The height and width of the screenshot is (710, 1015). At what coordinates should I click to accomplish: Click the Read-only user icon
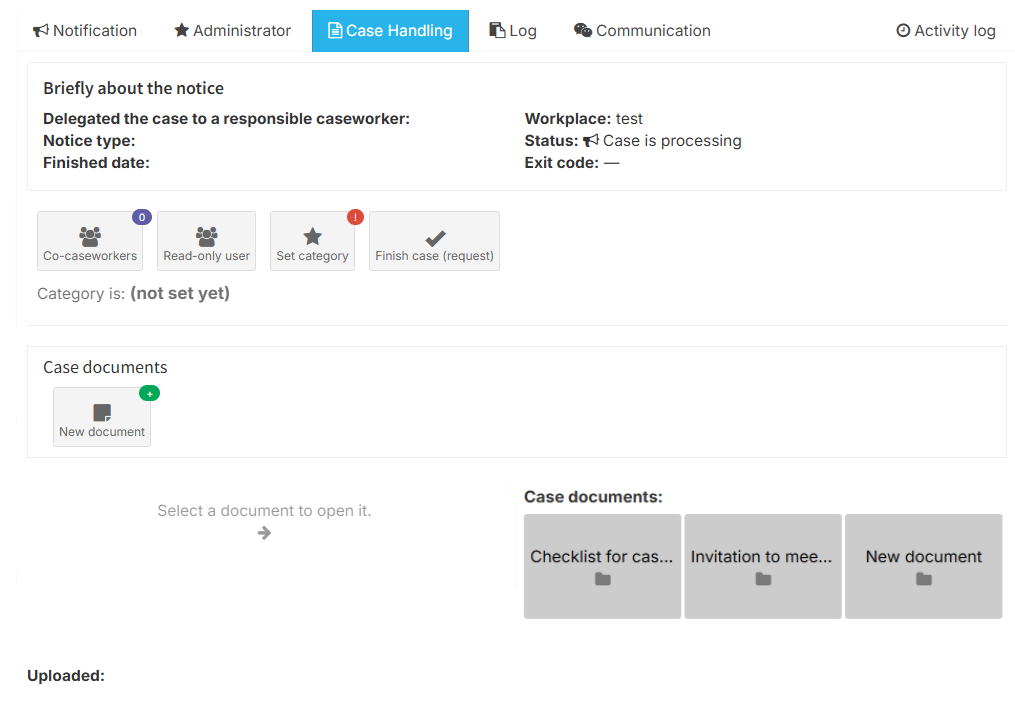[207, 237]
